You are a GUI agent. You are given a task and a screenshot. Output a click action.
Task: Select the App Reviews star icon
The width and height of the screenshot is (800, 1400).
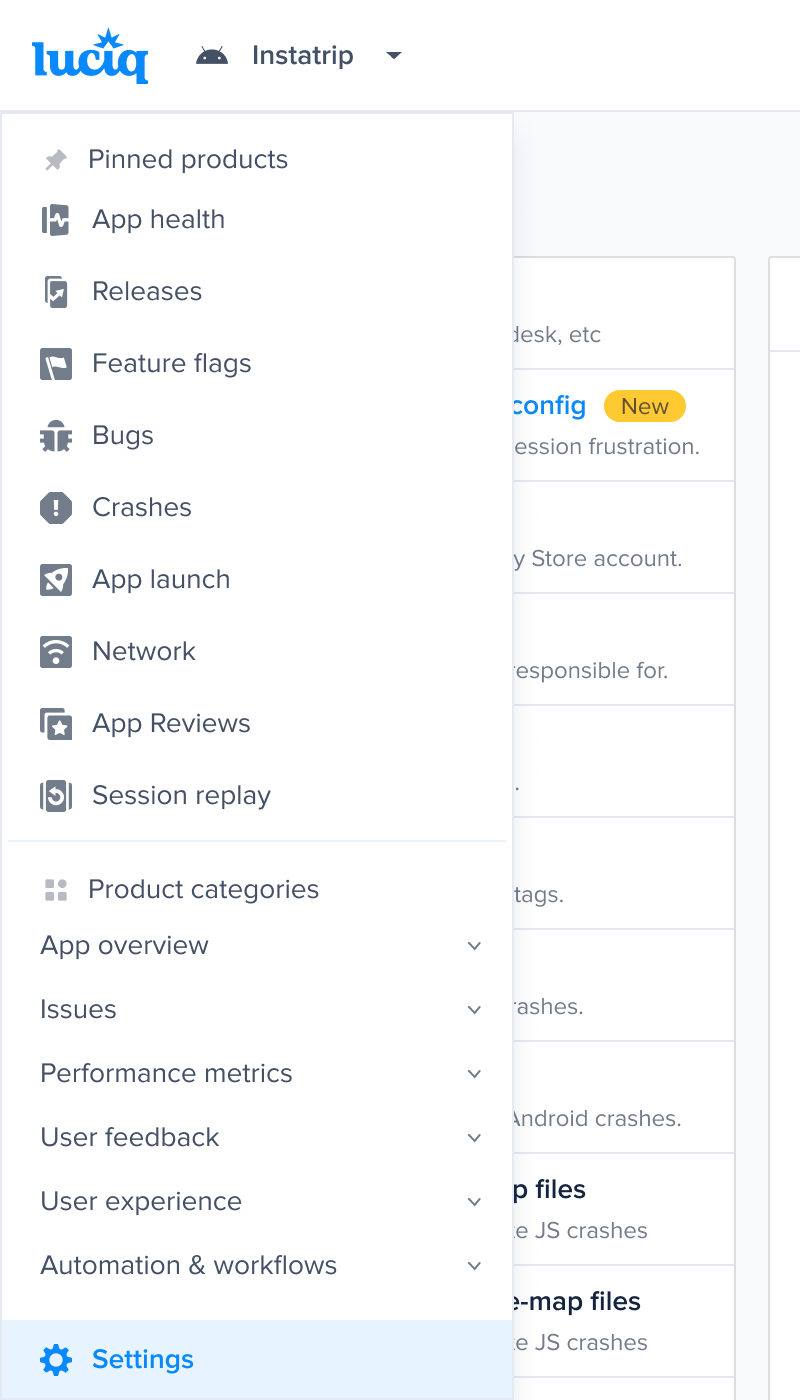(x=56, y=724)
